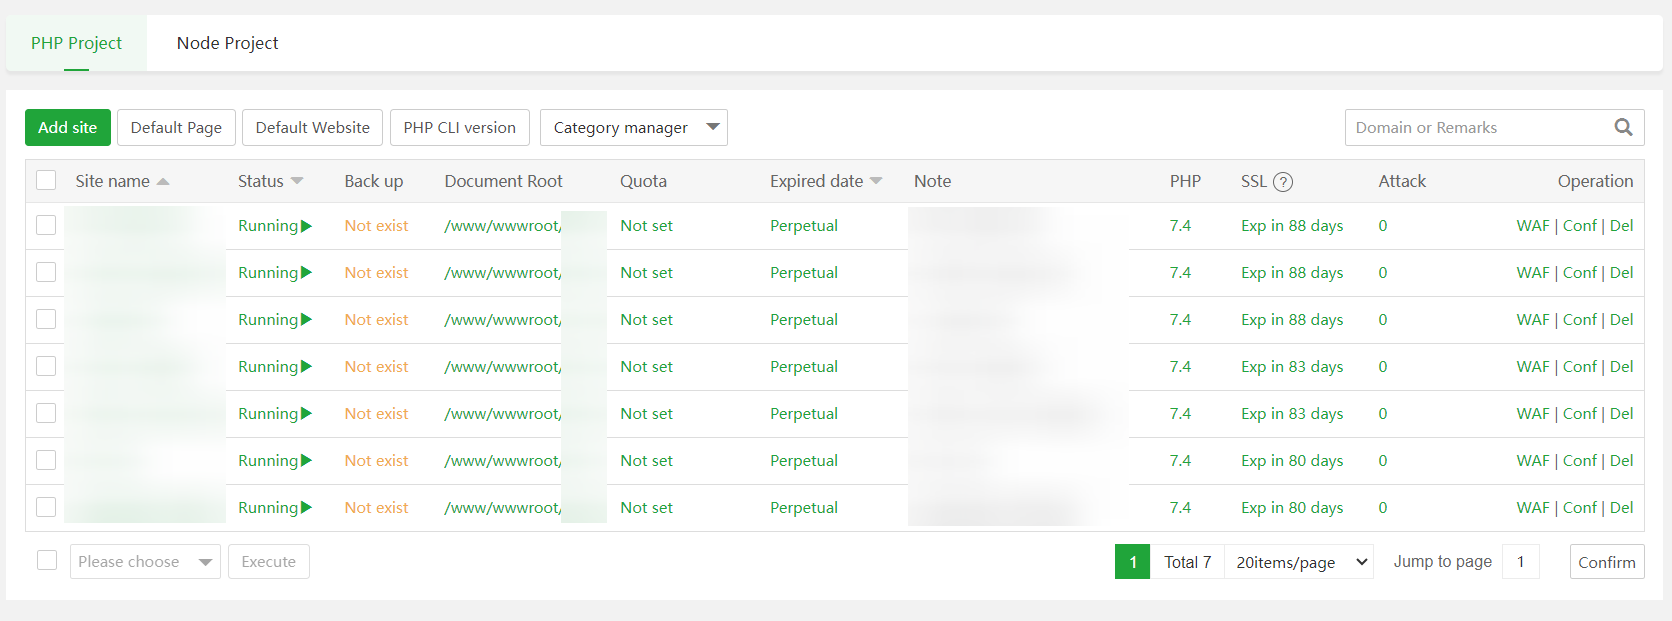Click the Running play icon in first row
Screen dimensions: 1672x621
pyautogui.click(x=307, y=226)
